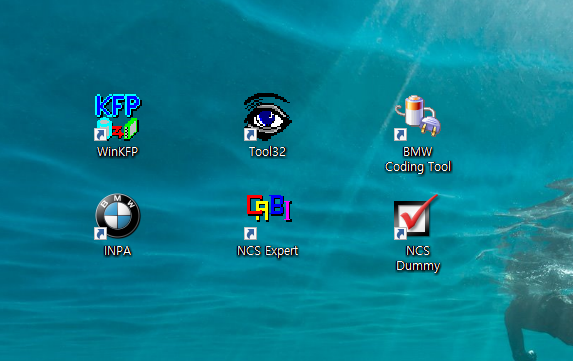The width and height of the screenshot is (573, 361).
Task: Click the shortcut arrow overlay on Tool32
Action: (x=250, y=134)
